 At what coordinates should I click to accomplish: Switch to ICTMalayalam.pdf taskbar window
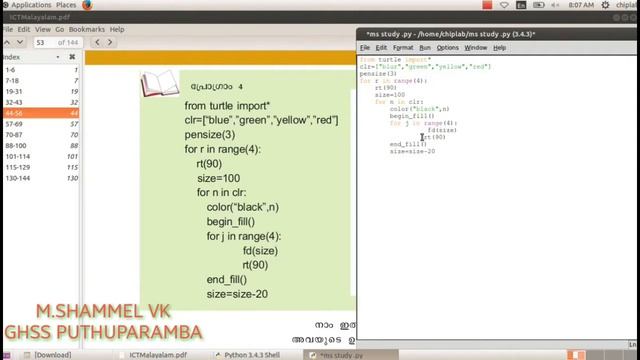tap(153, 355)
